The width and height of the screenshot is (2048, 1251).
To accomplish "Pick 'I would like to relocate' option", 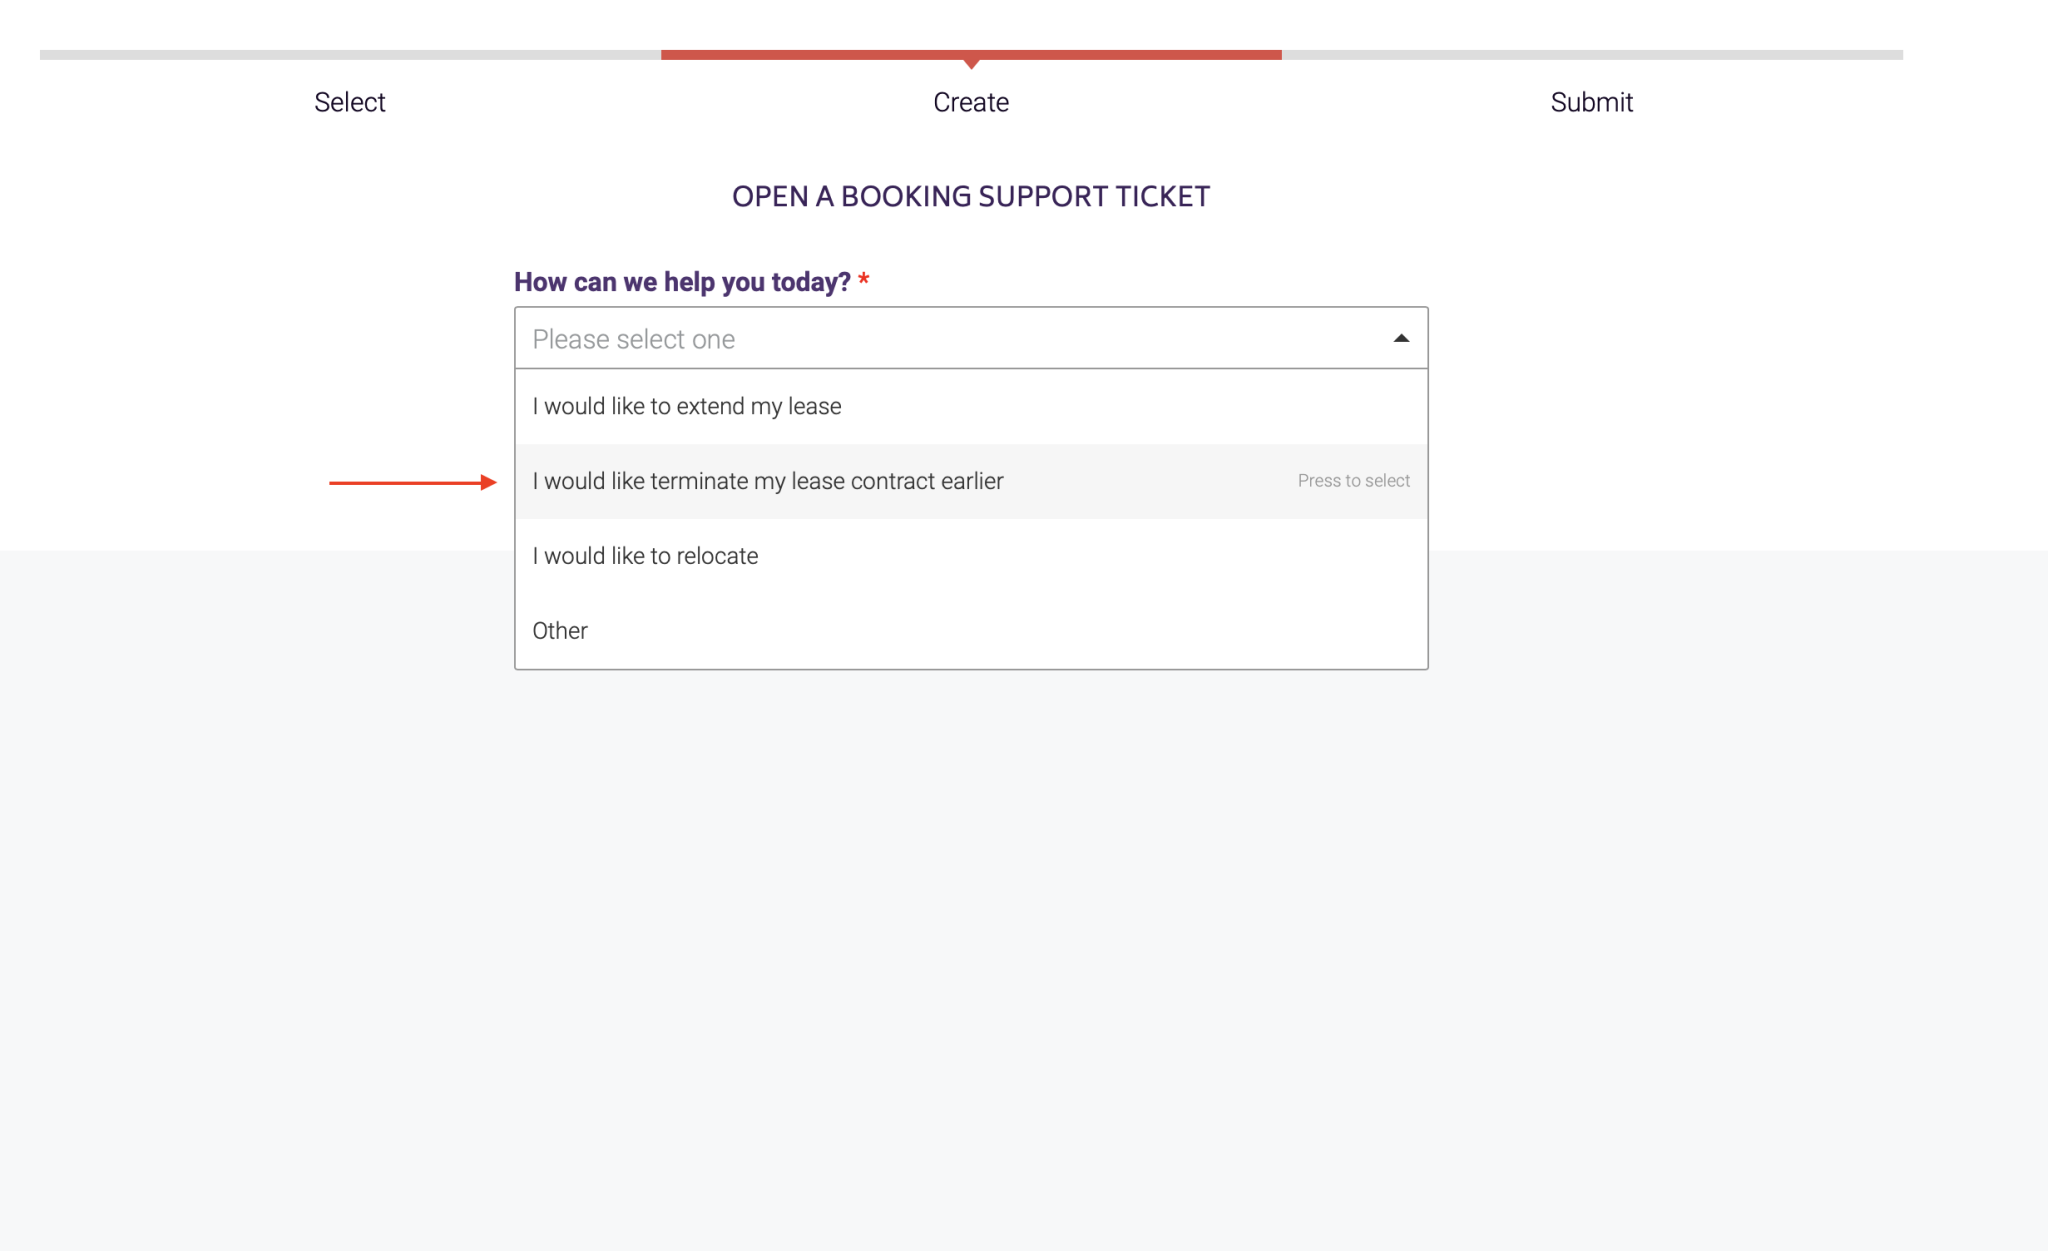I will click(x=971, y=556).
